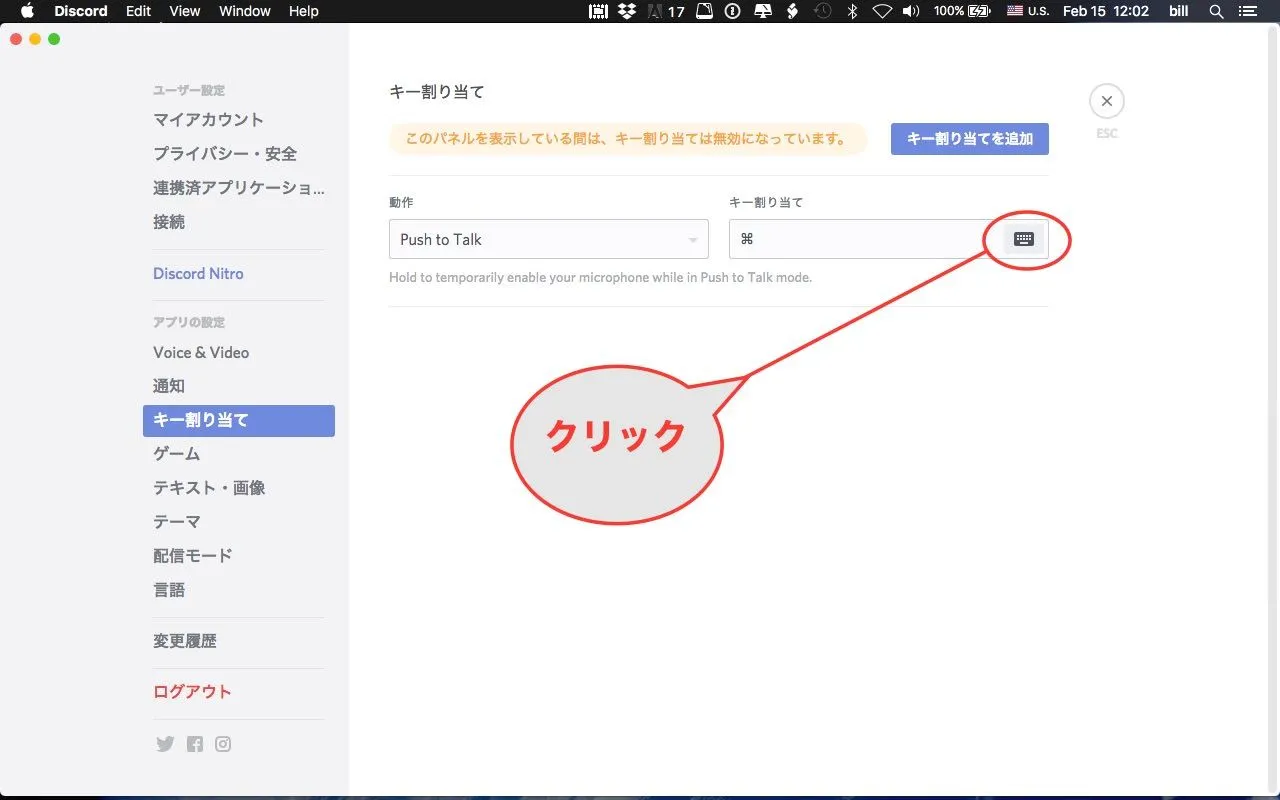
Task: Click the Wi-Fi icon in menu bar
Action: point(882,11)
